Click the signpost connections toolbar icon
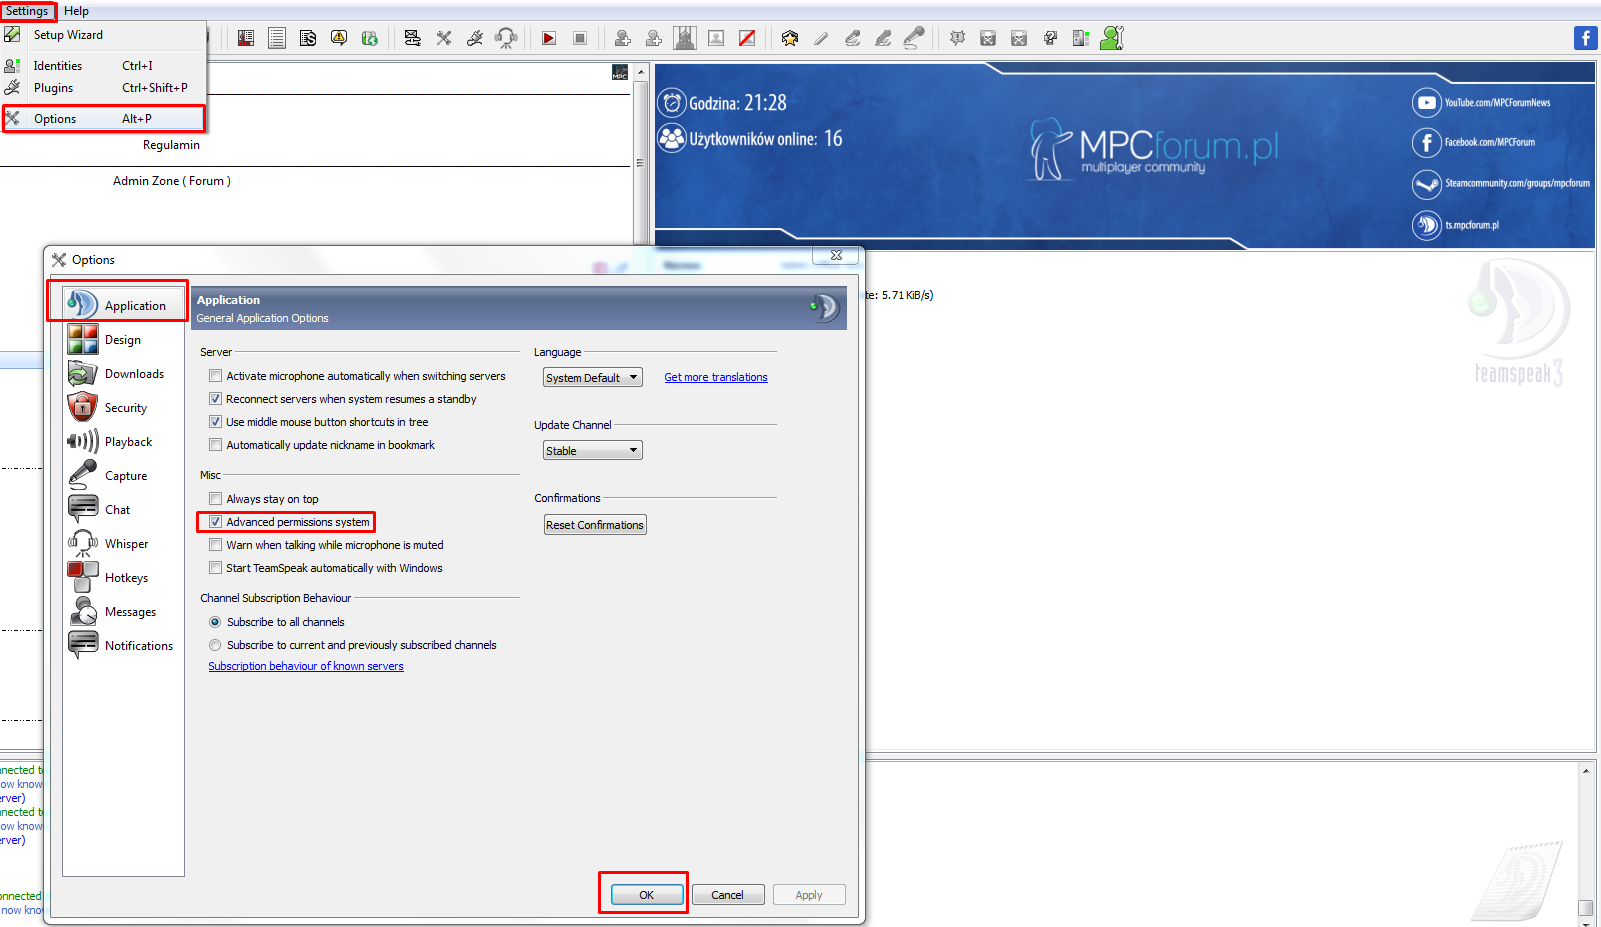 tap(412, 38)
